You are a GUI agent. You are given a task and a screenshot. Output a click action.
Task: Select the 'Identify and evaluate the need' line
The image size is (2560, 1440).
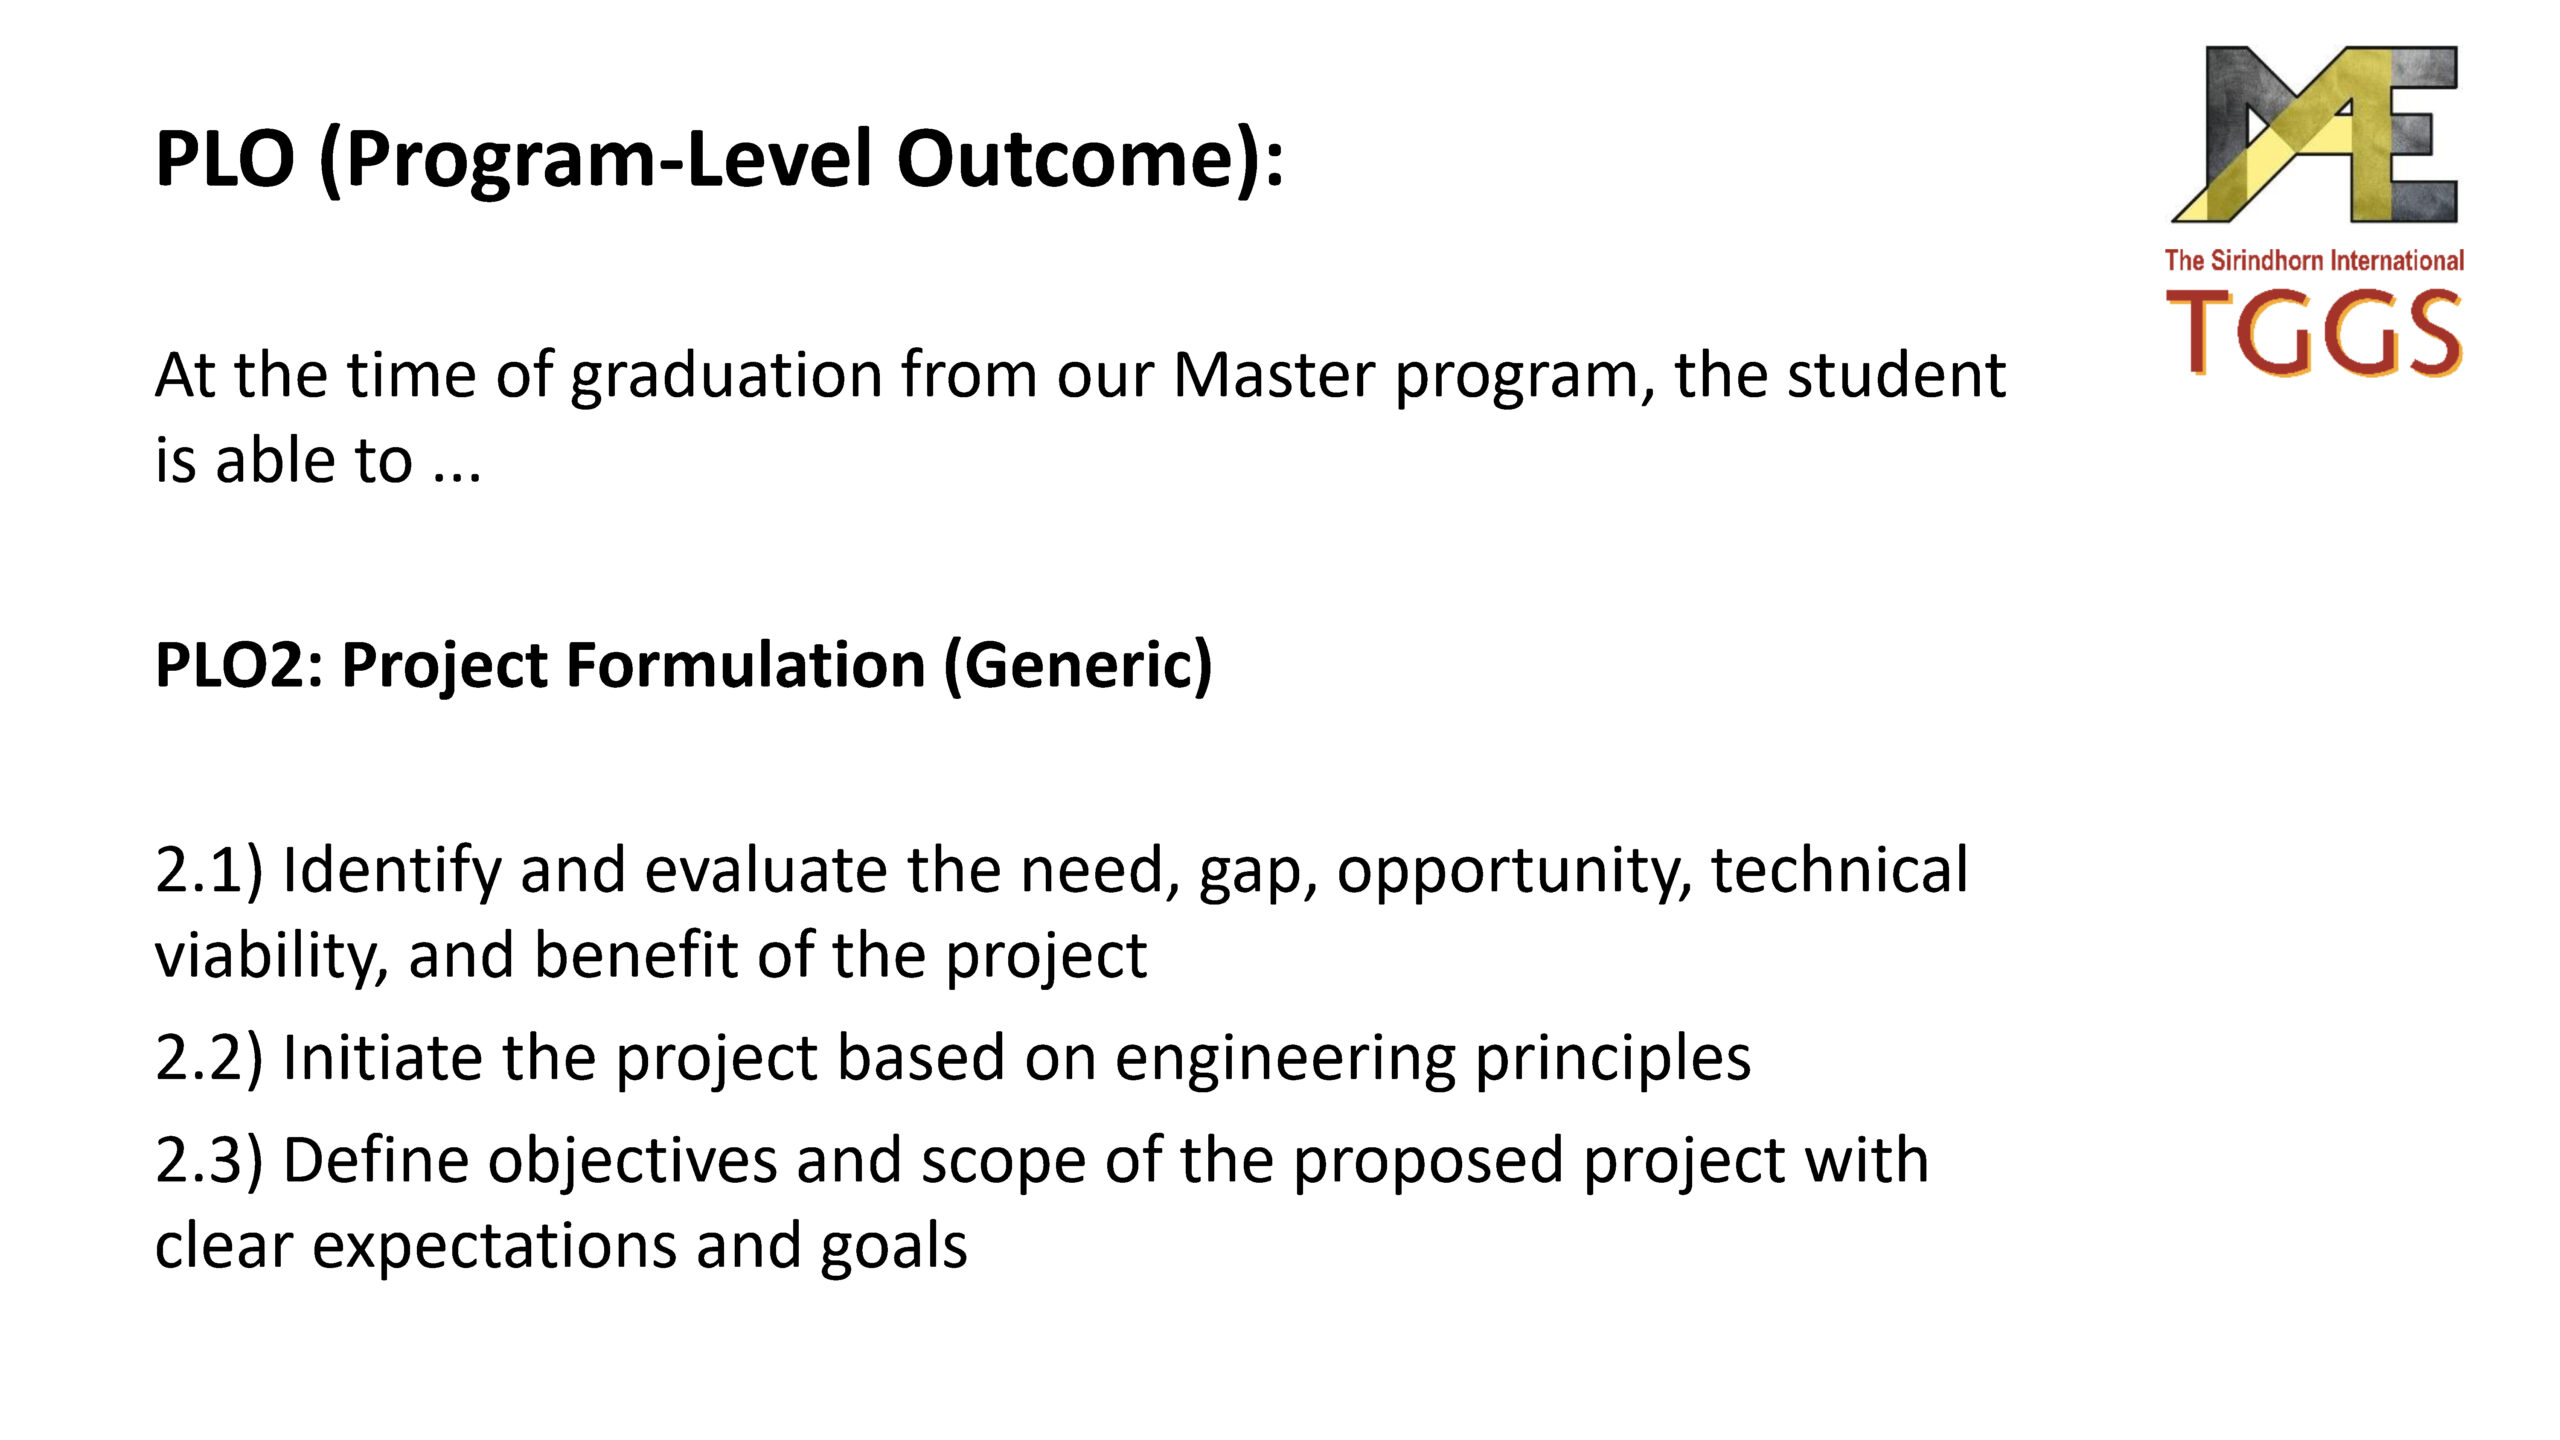[x=1062, y=872]
